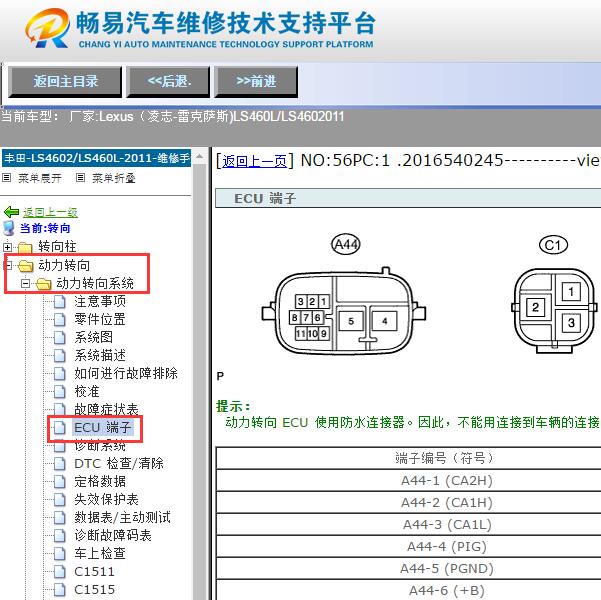Click the document icon beside C1511
Image resolution: width=601 pixels, height=600 pixels.
click(59, 572)
